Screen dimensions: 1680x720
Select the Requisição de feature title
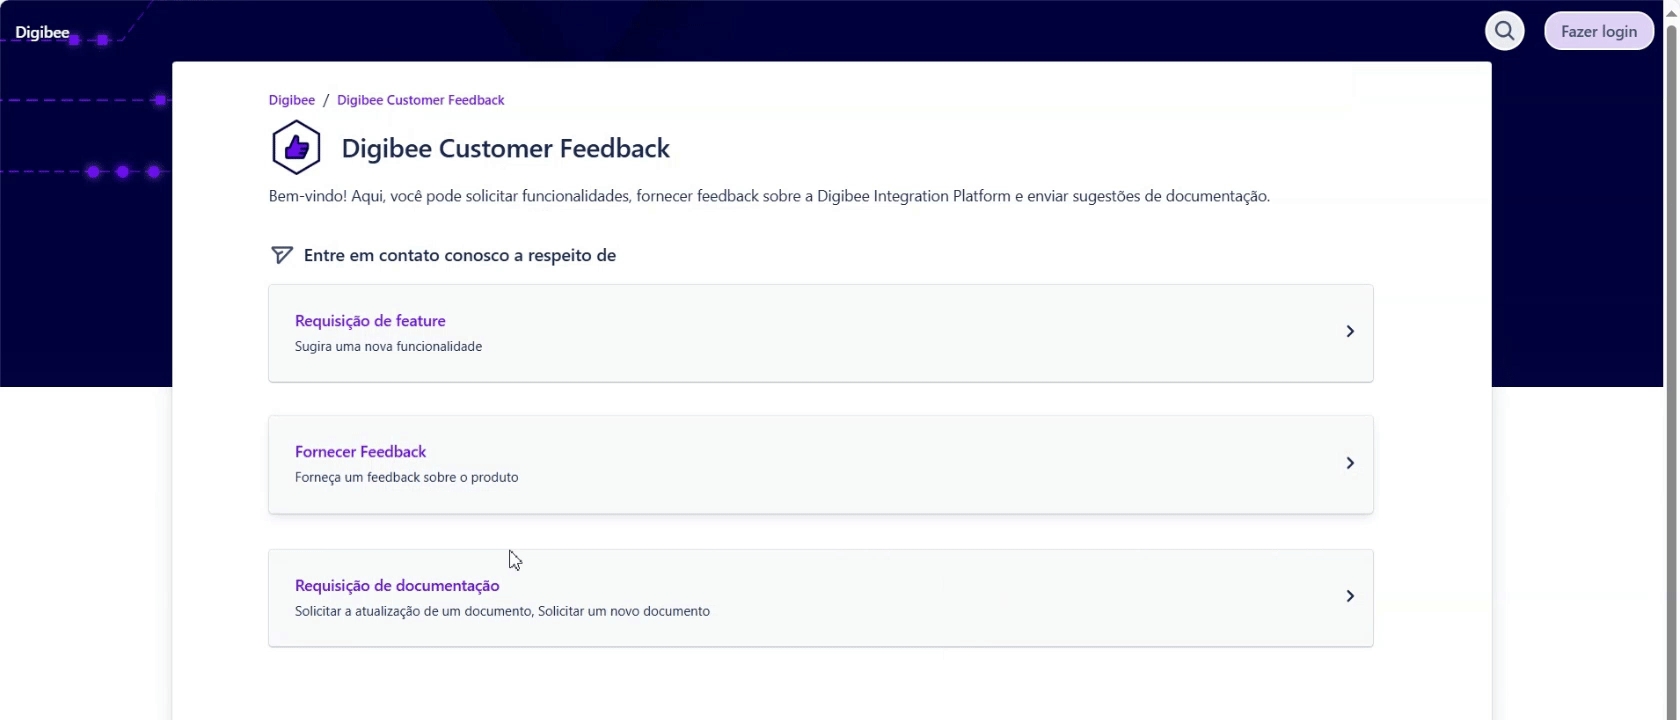(x=370, y=321)
